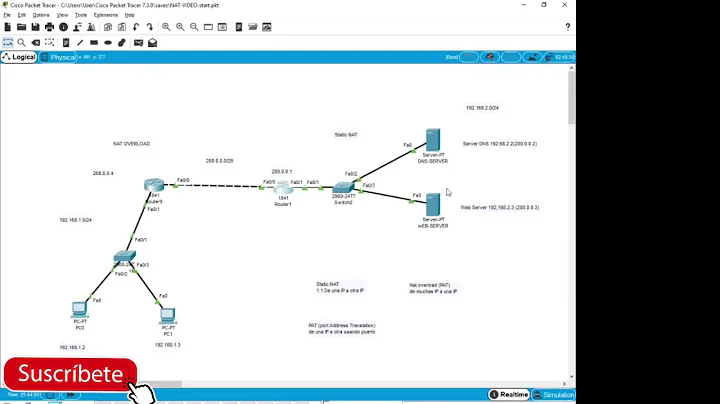Open the Environment time button
Image resolution: width=720 pixels, height=404 pixels.
559,57
